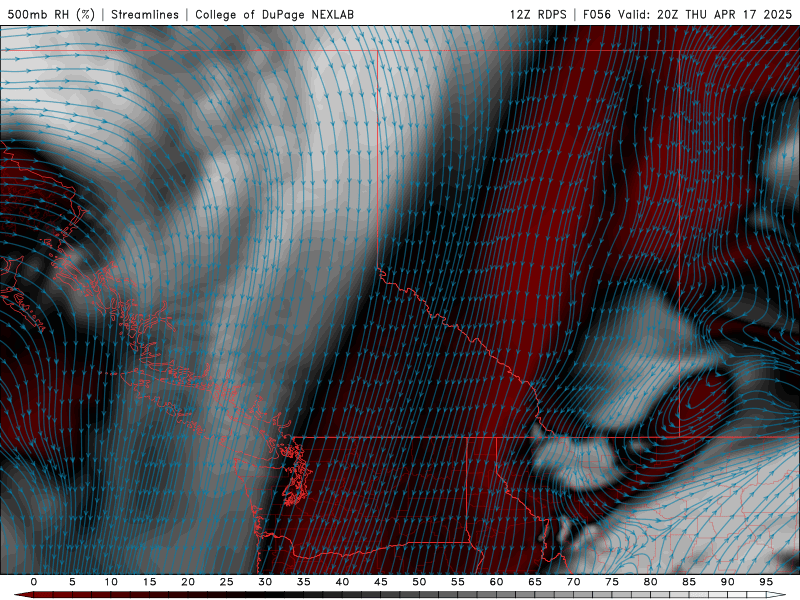
Task: Click the '12Z RDPS' model run label
Action: (x=538, y=14)
